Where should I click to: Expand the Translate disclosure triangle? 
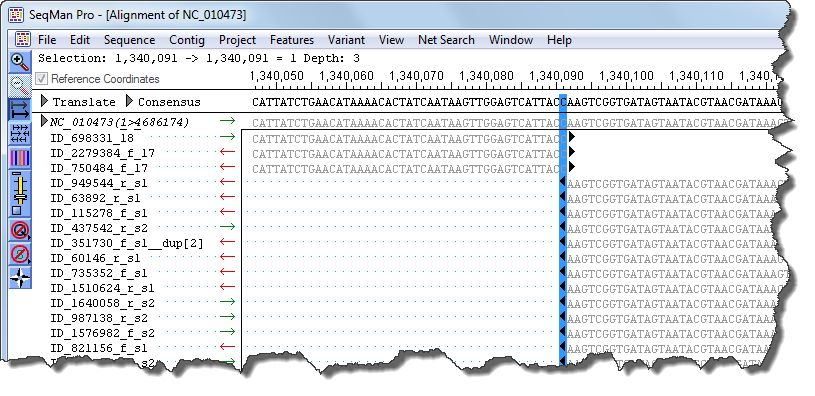pos(45,101)
